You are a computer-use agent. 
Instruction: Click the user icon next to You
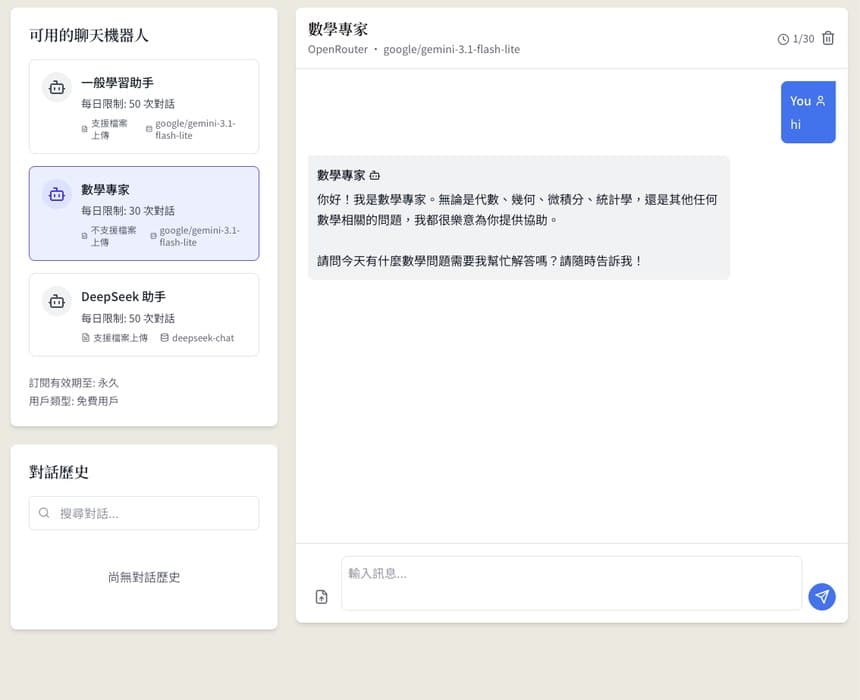pos(821,101)
